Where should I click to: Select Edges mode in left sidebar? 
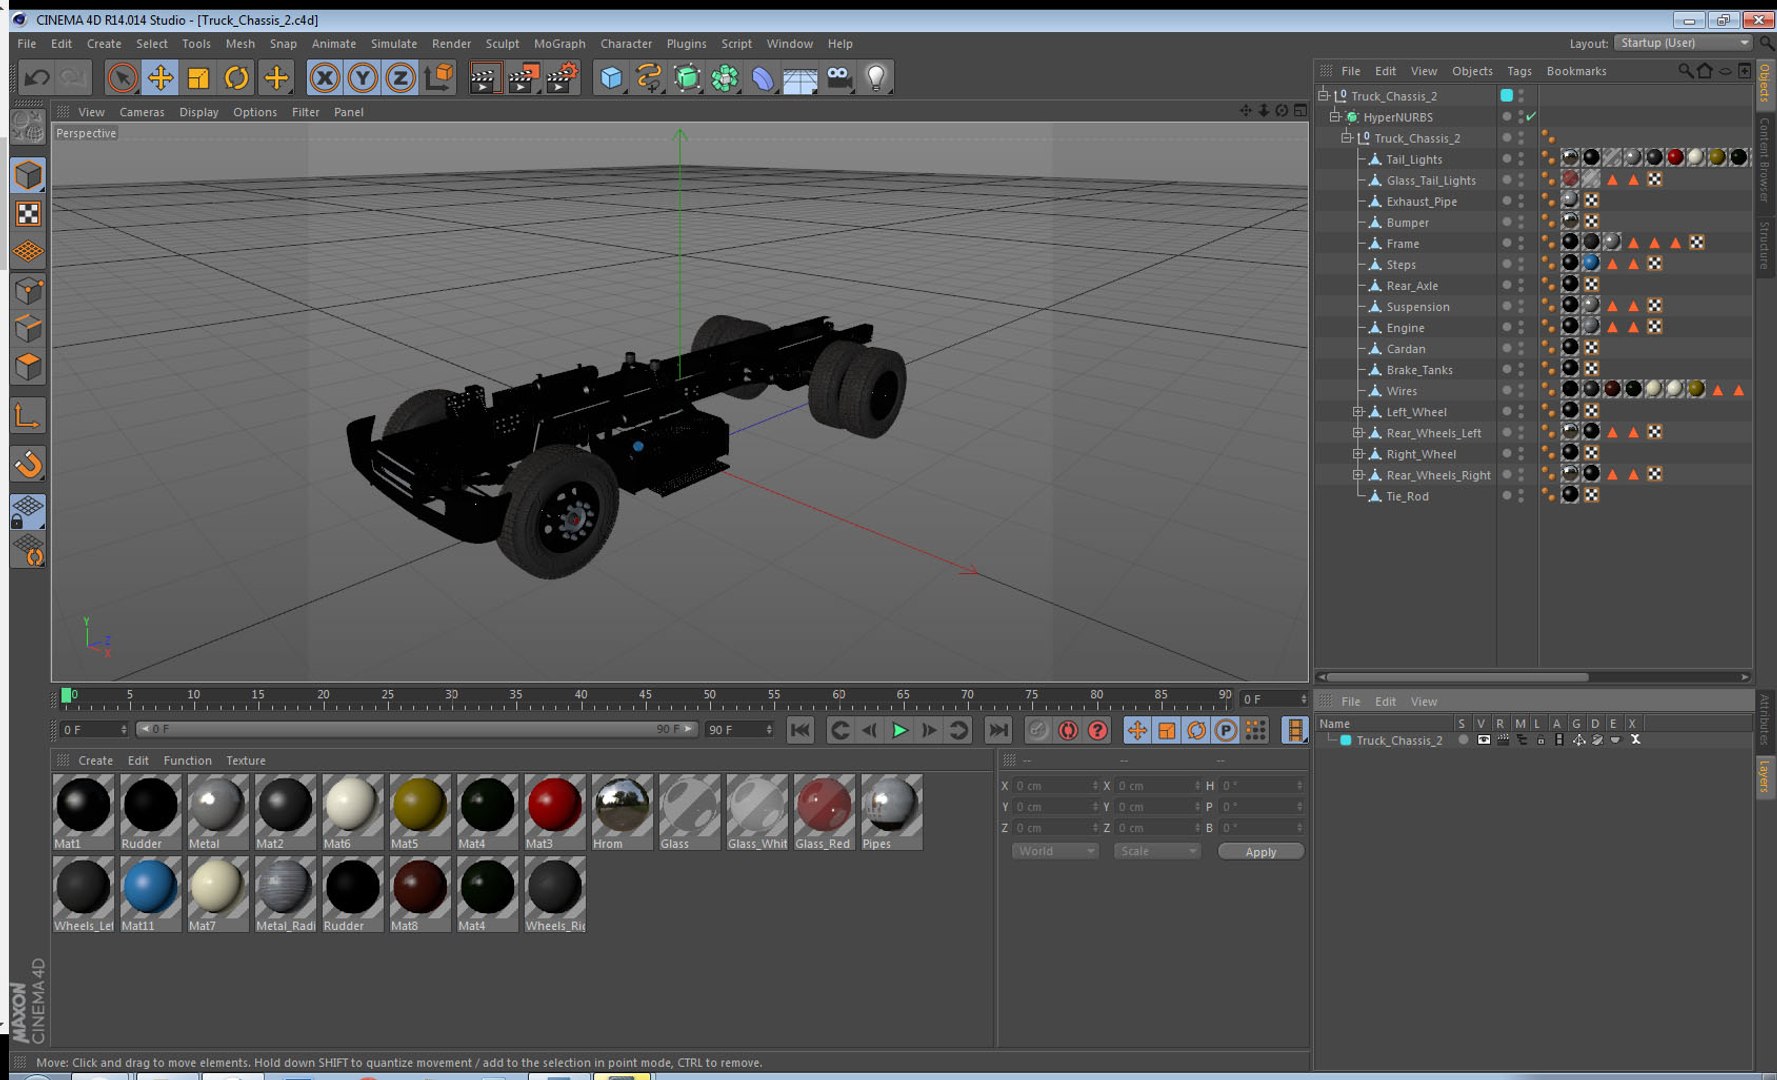click(28, 329)
